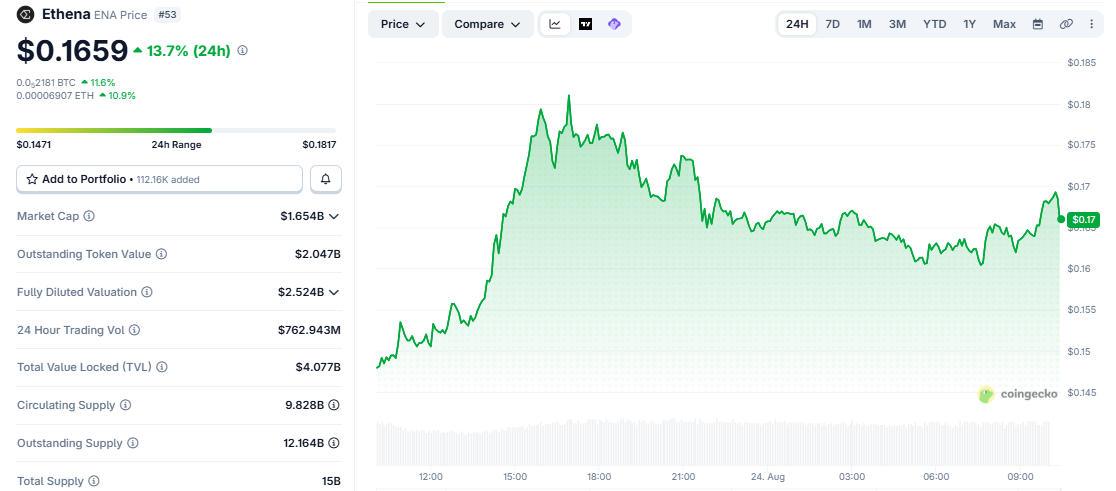Click the 15B total supply value
The width and height of the screenshot is (1116, 491).
(x=331, y=481)
